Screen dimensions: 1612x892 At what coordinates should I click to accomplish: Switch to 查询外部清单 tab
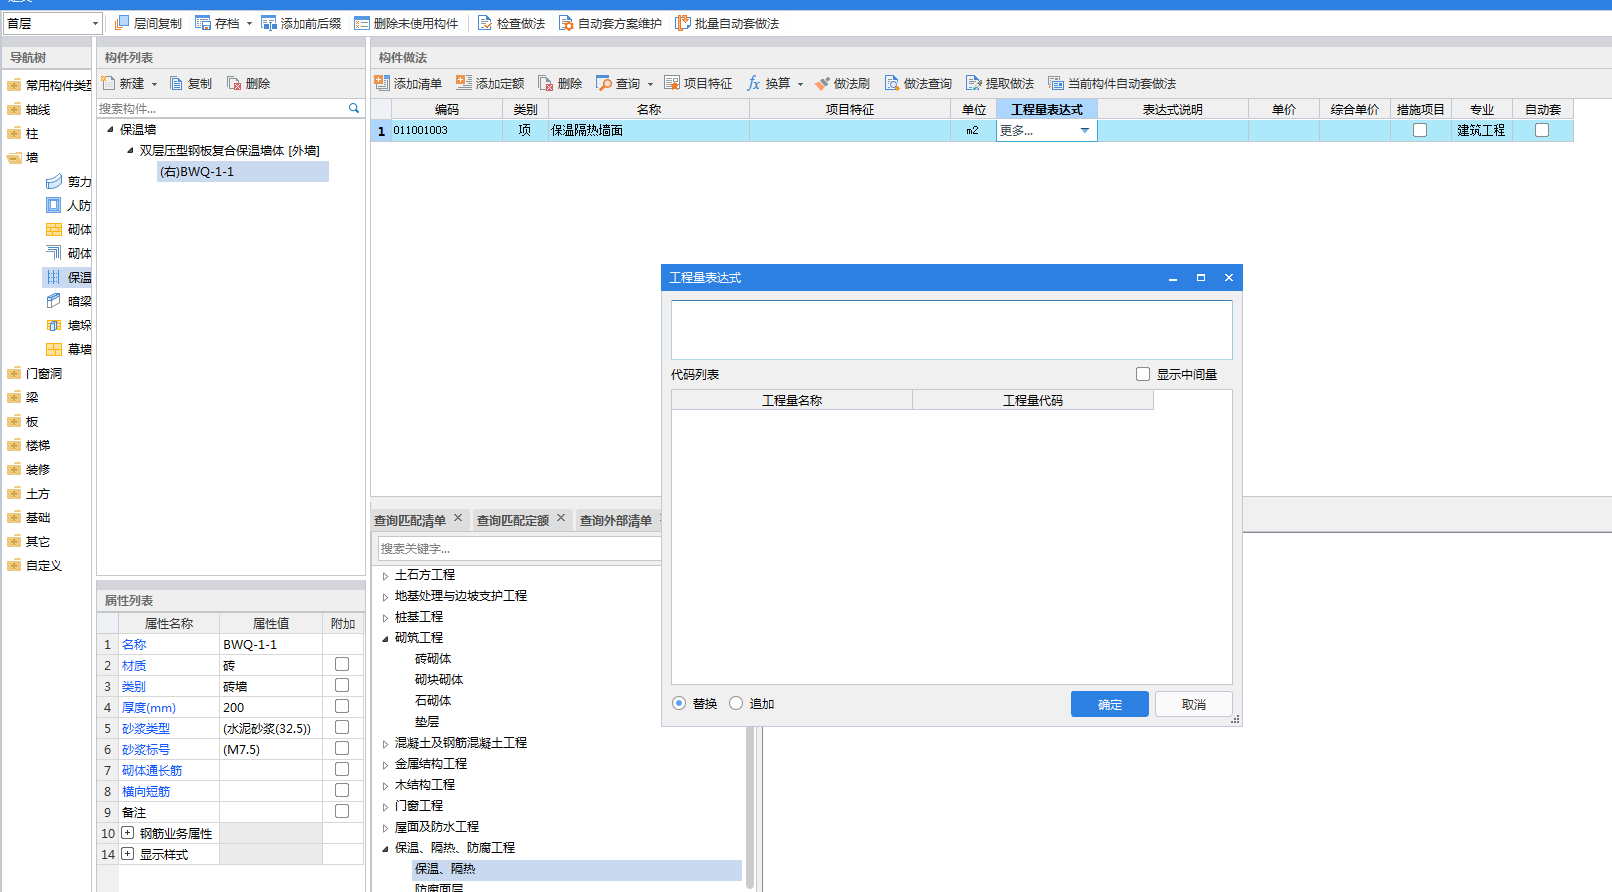616,520
